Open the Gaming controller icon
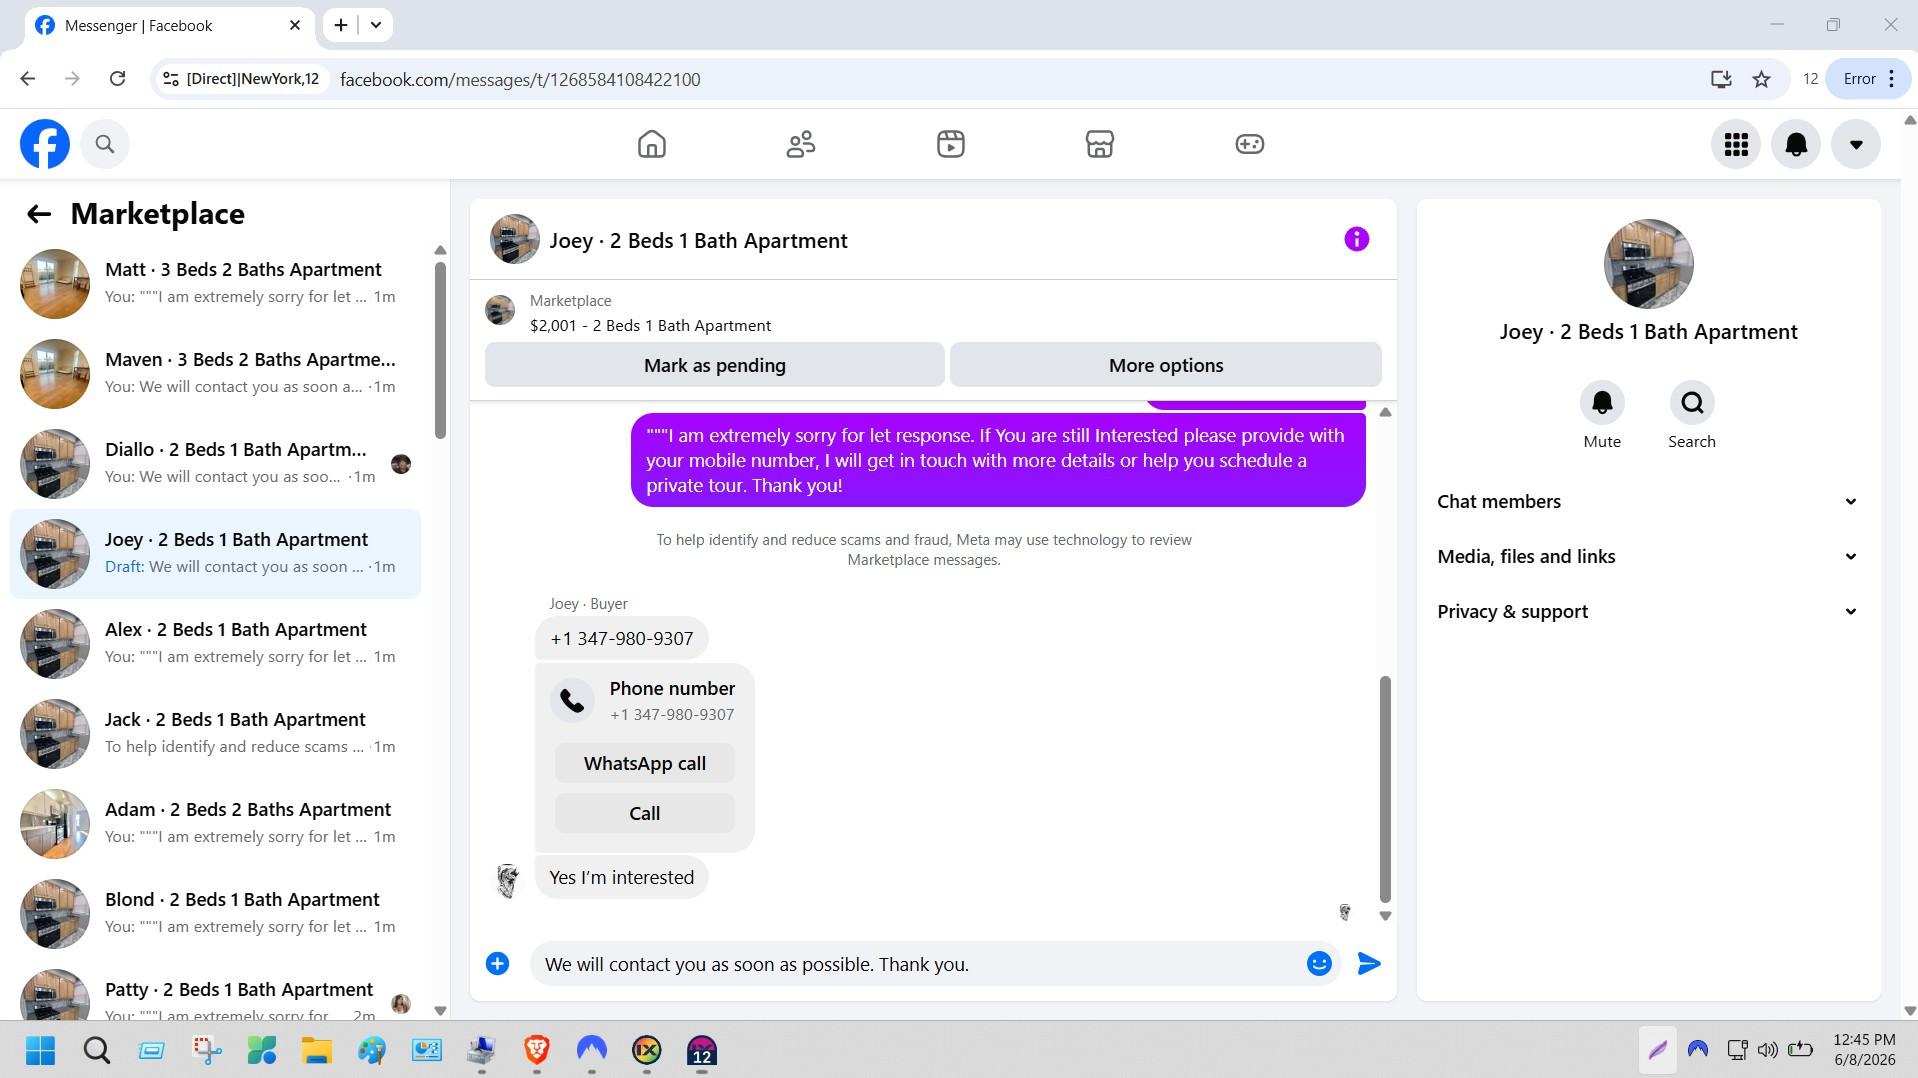The width and height of the screenshot is (1918, 1078). pos(1250,144)
